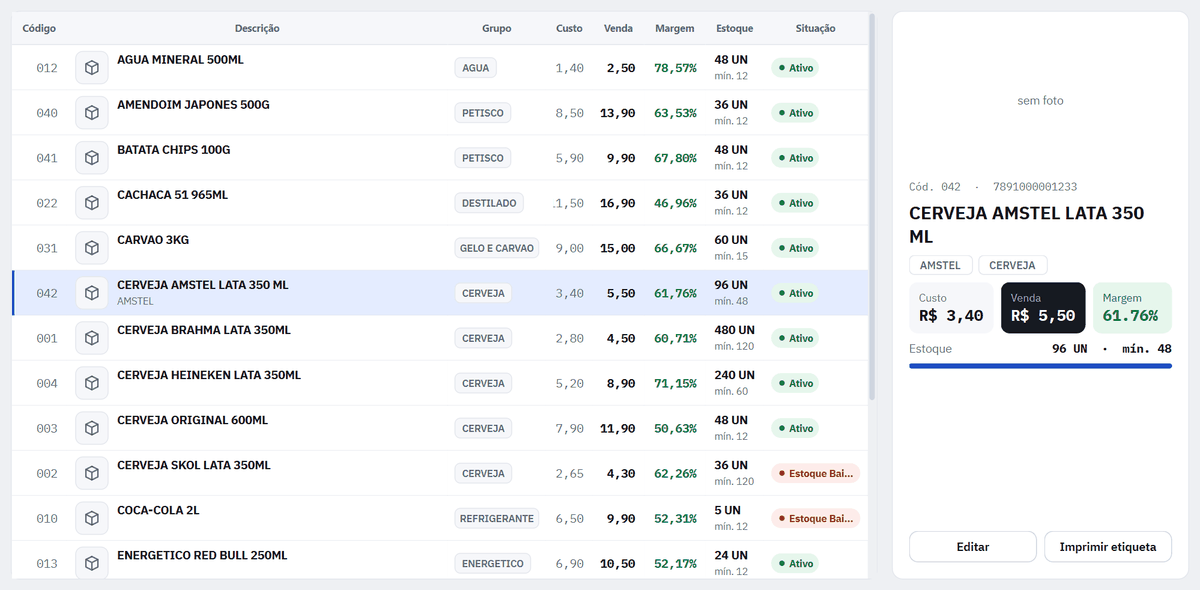The image size is (1200, 590).
Task: Click the AMSTEL tag in the detail panel
Action: click(940, 265)
